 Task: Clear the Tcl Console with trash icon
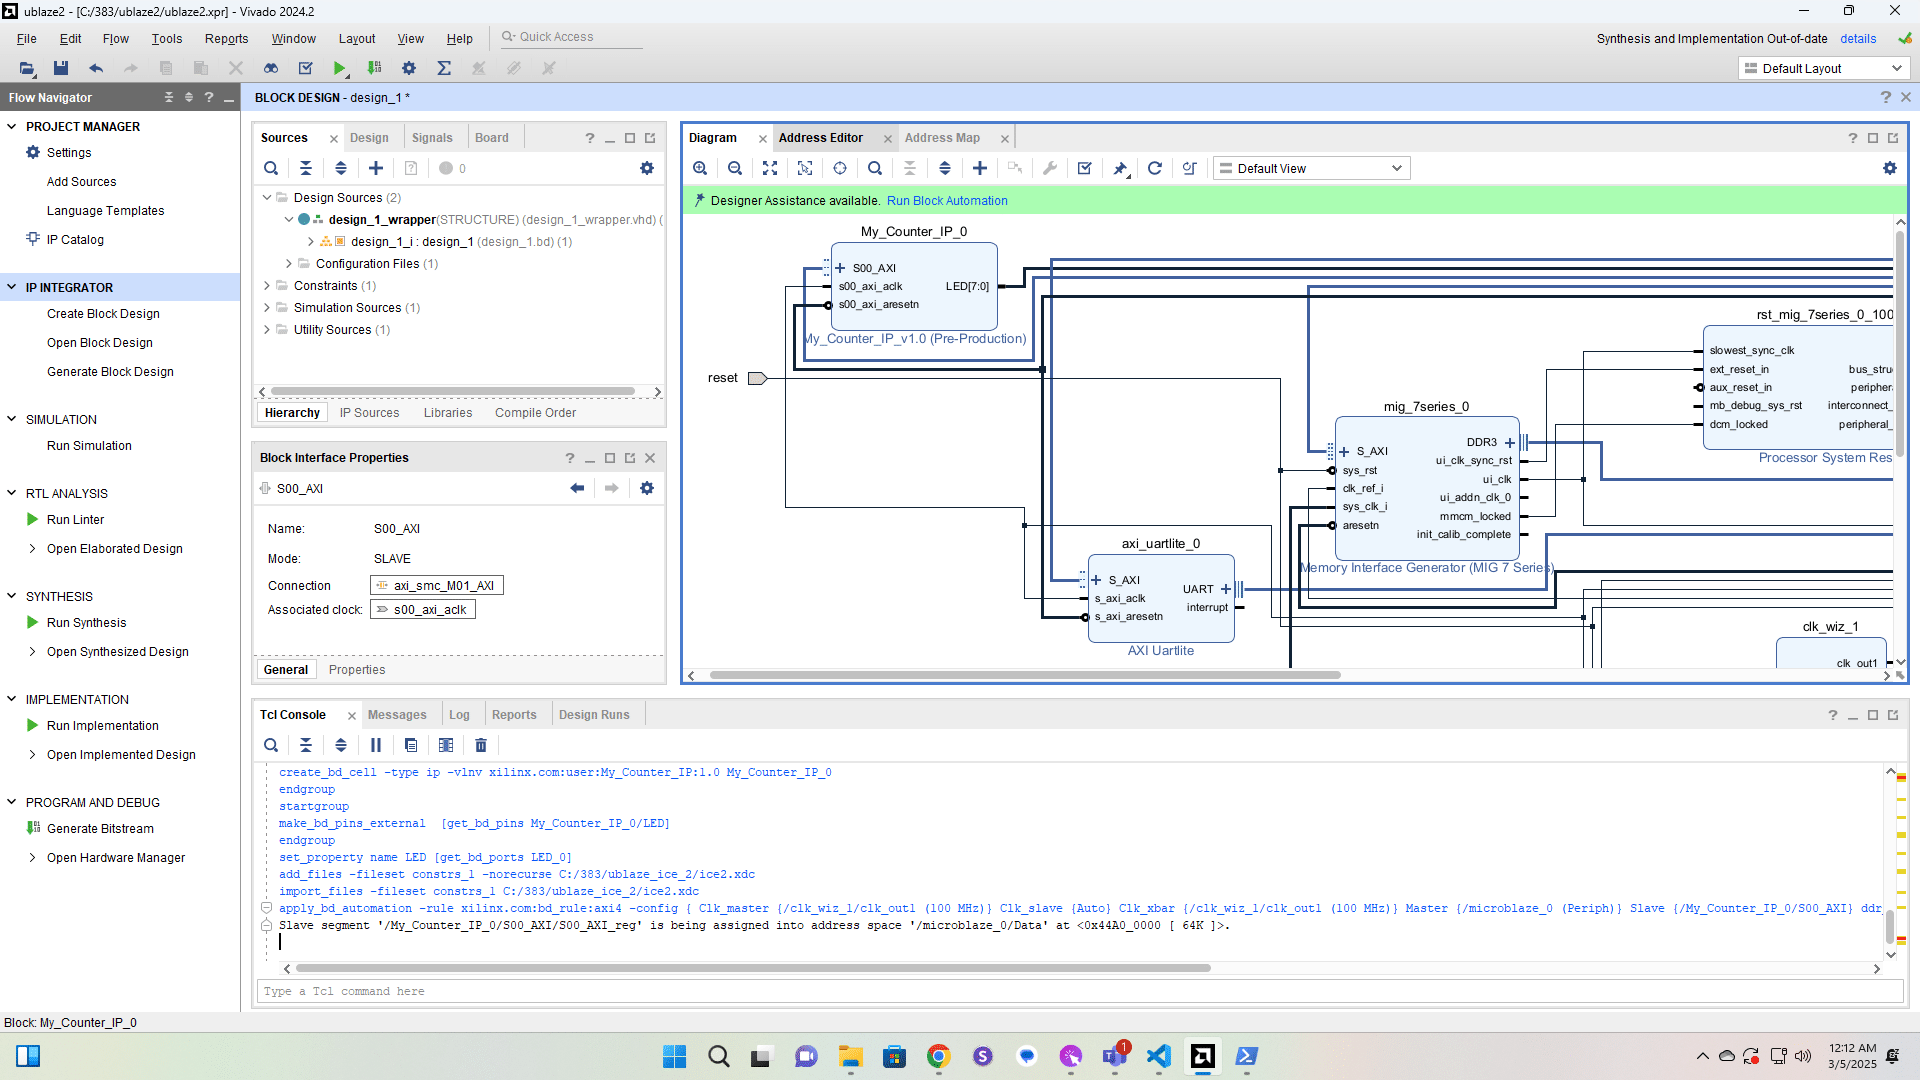click(481, 745)
